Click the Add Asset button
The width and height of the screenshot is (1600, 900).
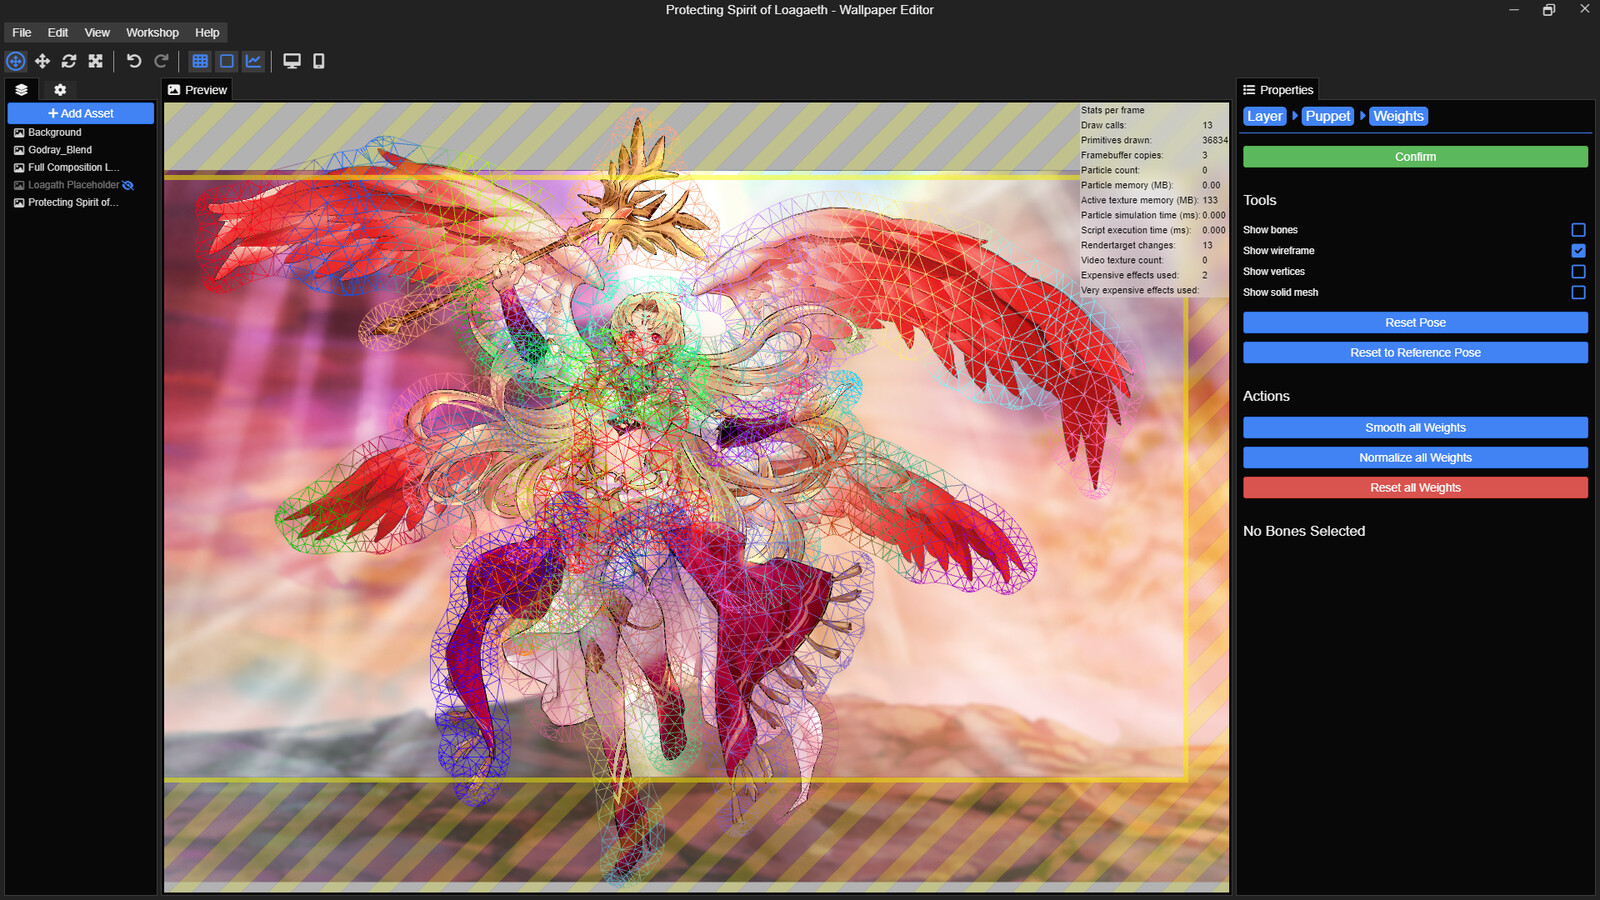[x=81, y=113]
